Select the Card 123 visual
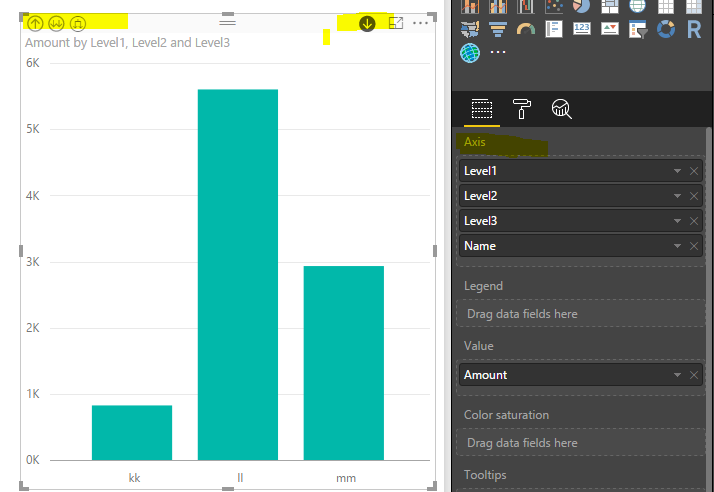The height and width of the screenshot is (492, 714). 581,29
